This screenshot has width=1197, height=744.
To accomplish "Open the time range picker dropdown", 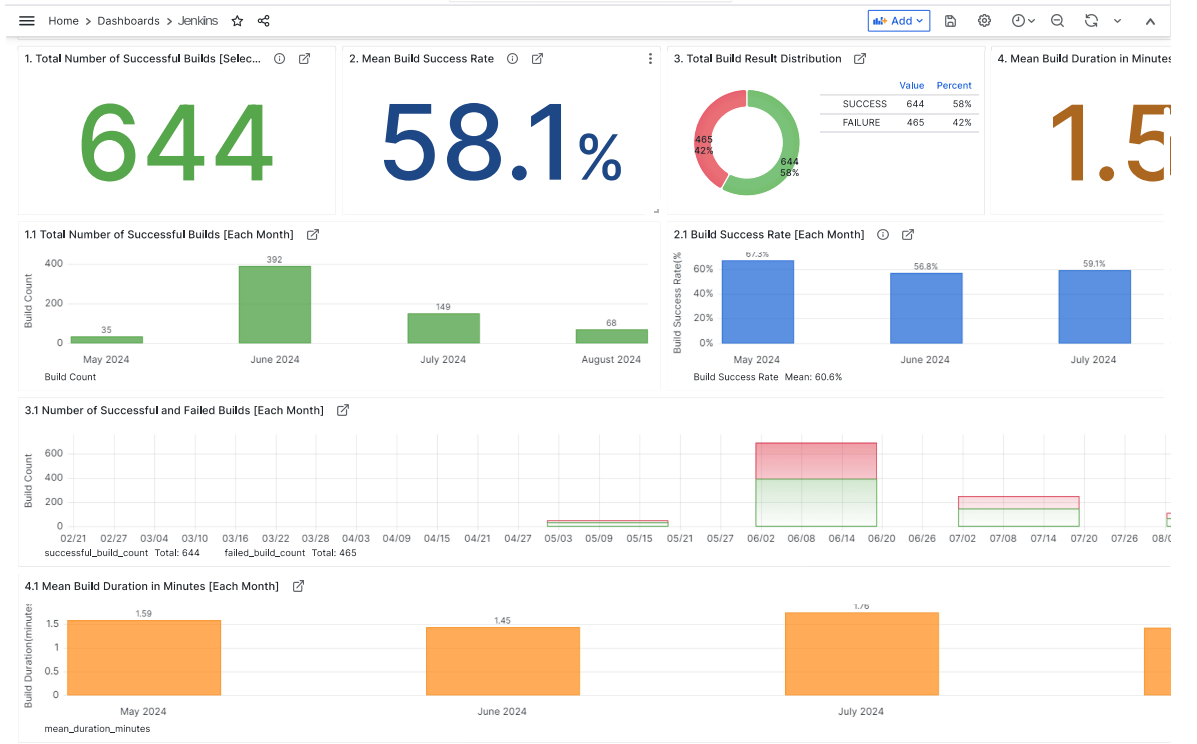I will pyautogui.click(x=1023, y=21).
